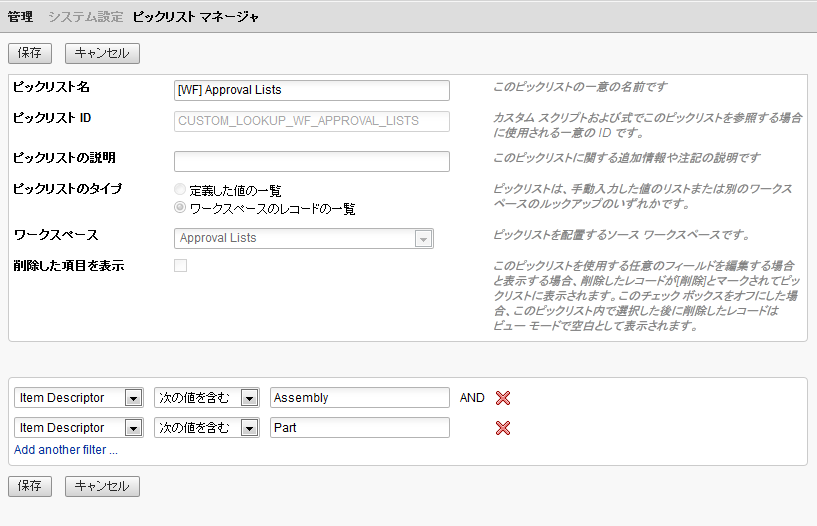Open second filter's 次の値を含む operator dropdown
The height and width of the screenshot is (526, 817).
(249, 428)
